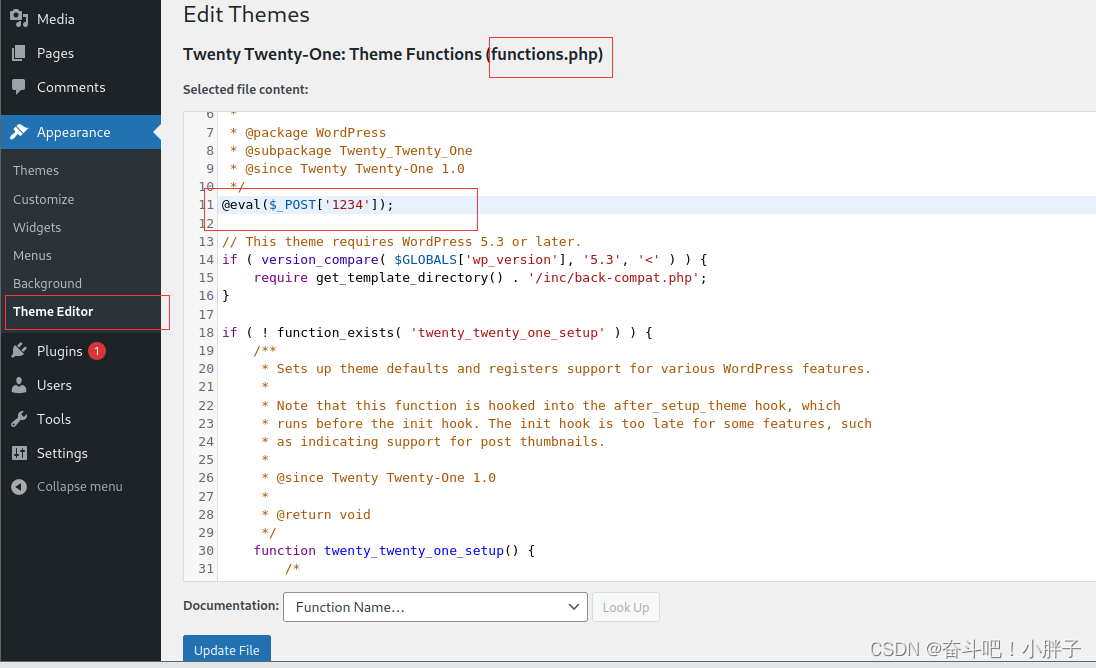Click the Pages icon in sidebar
This screenshot has width=1096, height=668.
(19, 53)
